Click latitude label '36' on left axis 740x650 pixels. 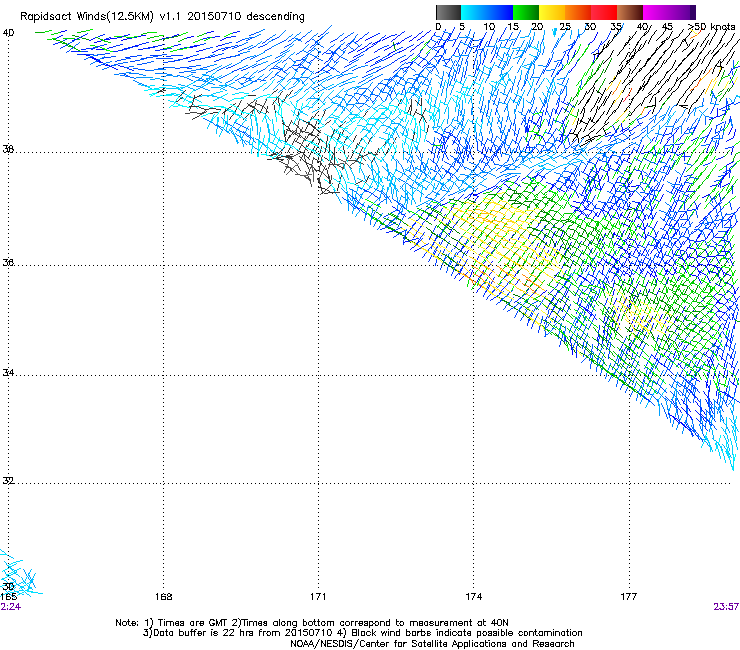pos(8,262)
